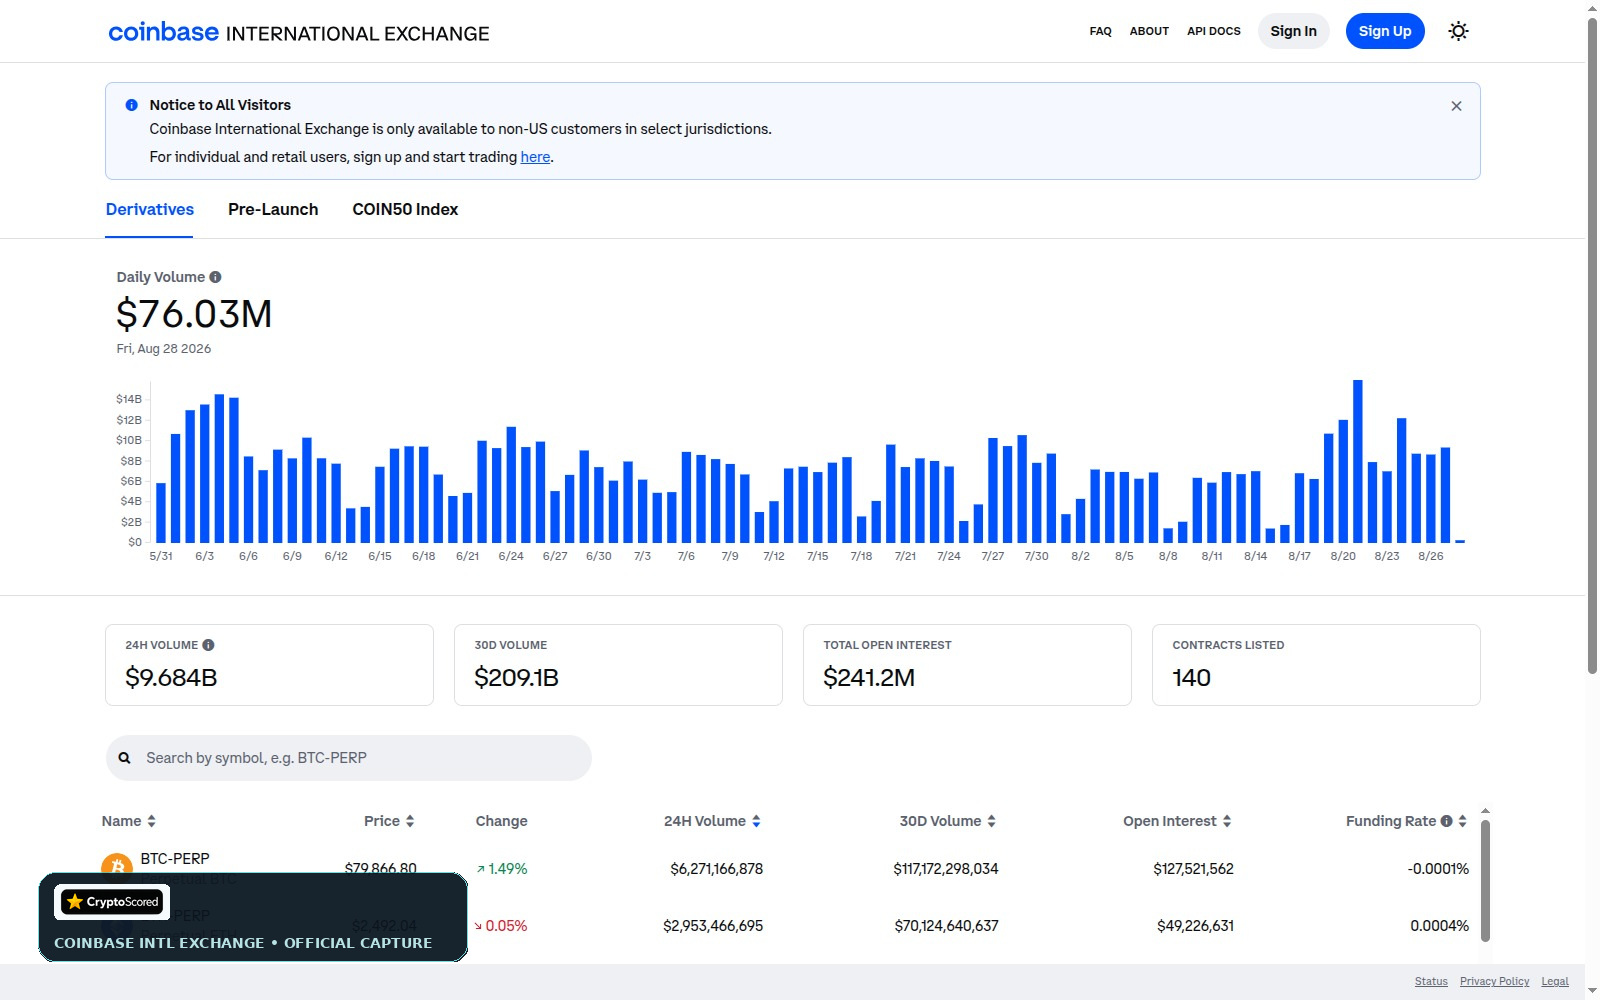Screen dimensions: 1600x1000
Task: Open the API DOCS link
Action: (x=1214, y=31)
